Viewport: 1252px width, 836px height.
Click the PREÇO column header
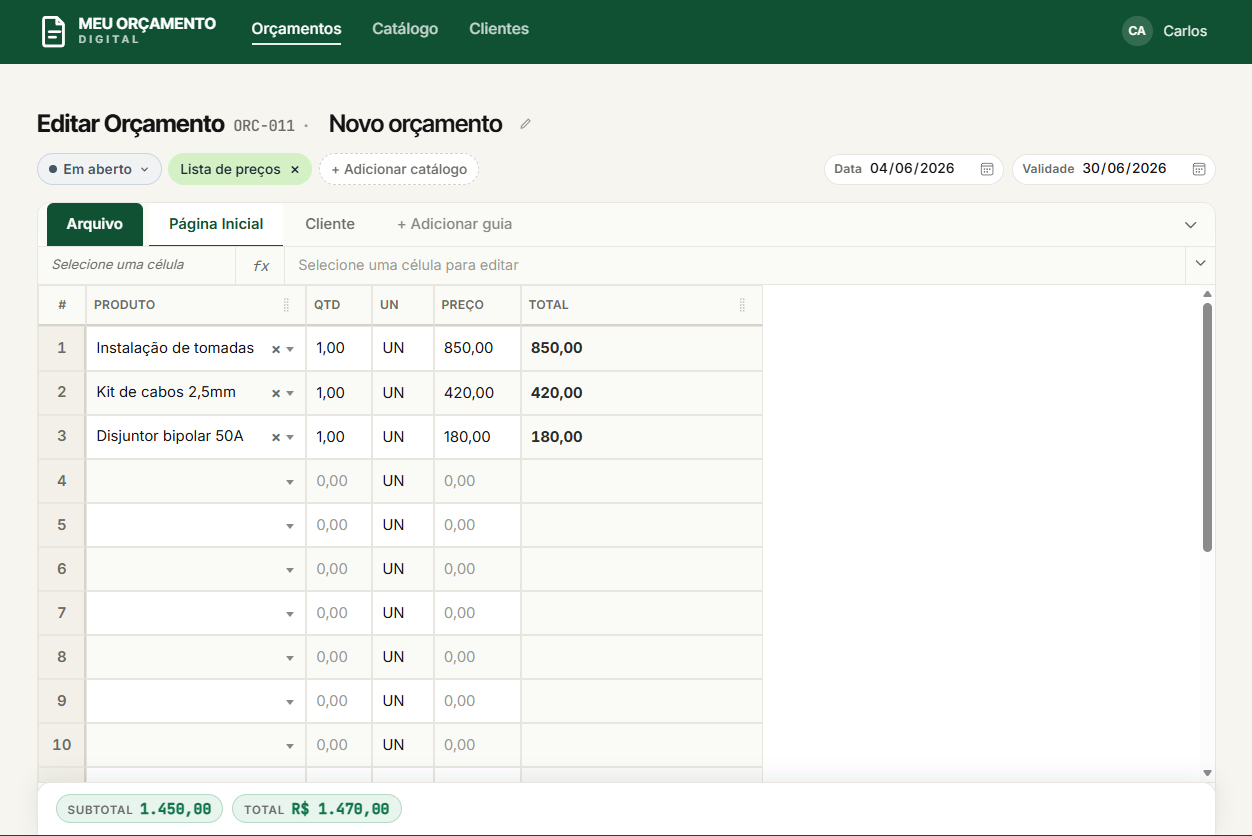point(478,305)
